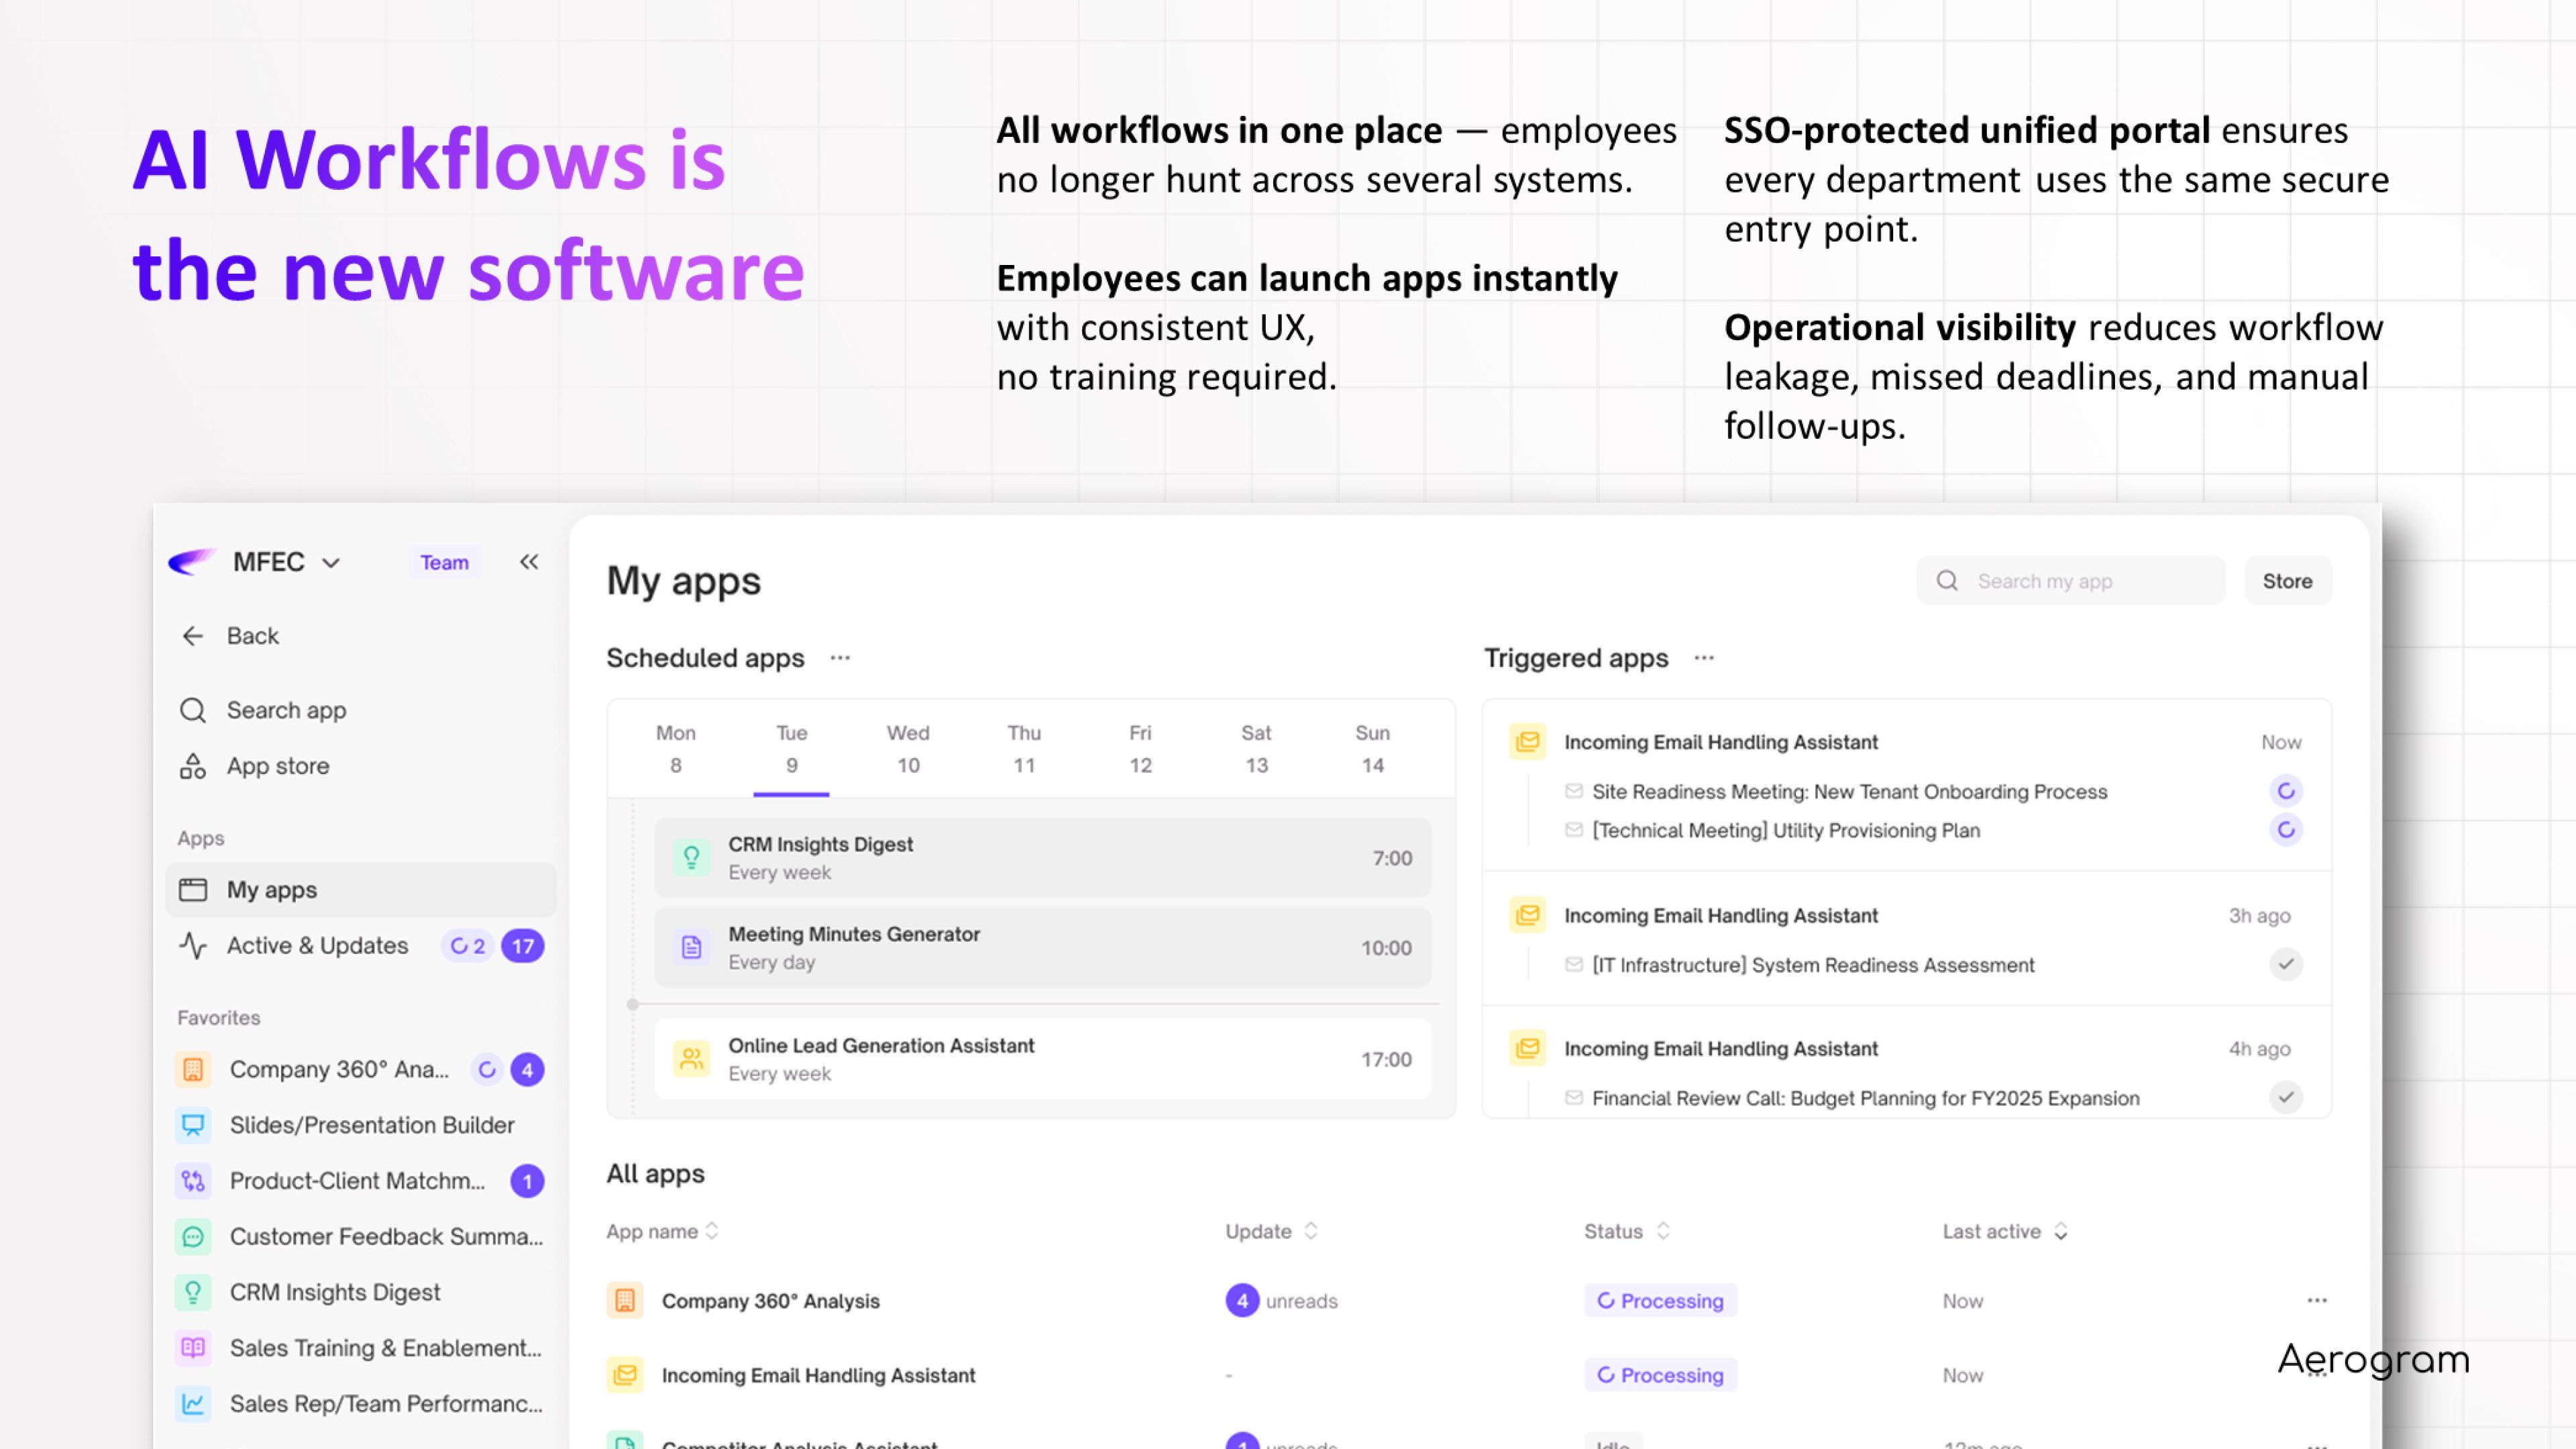
Task: Click the App store sidebar icon
Action: coord(193,766)
